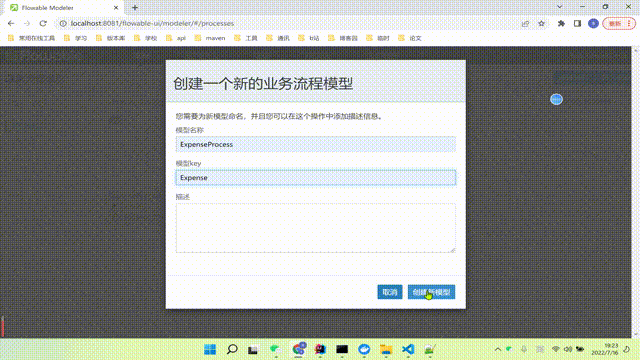Click the moon notification icon on taskbar

click(627, 349)
